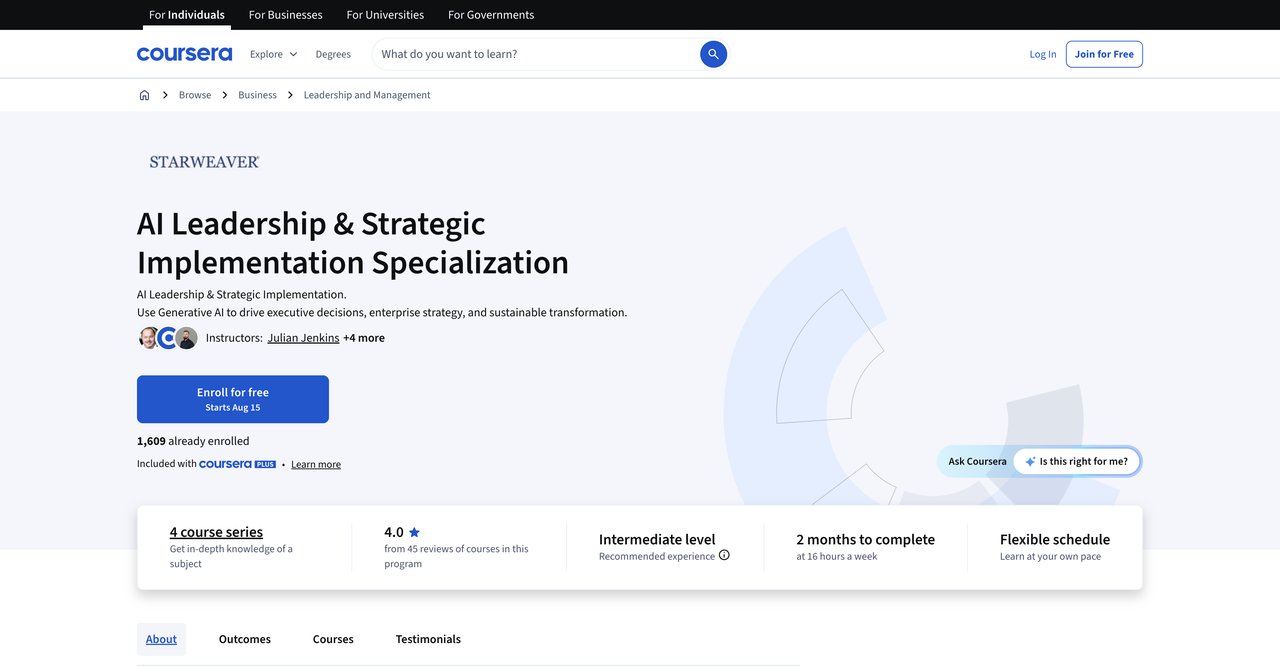
Task: Click the Starweaver partner logo
Action: [x=204, y=162]
